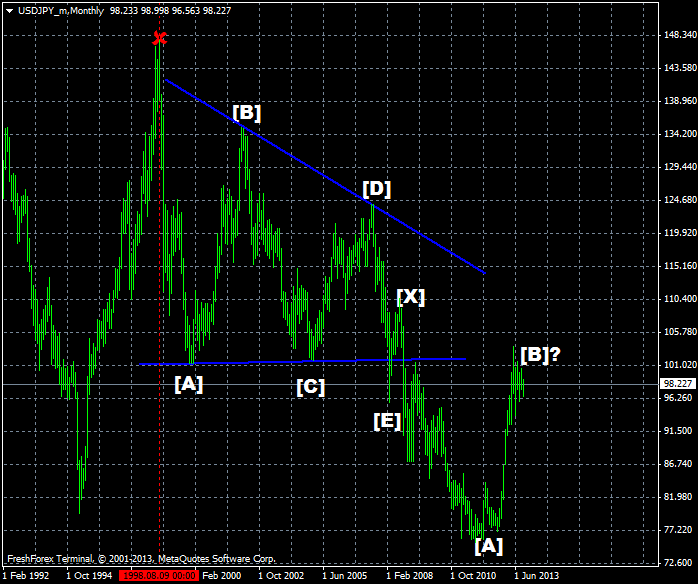Select the [D] wave label

[x=377, y=188]
